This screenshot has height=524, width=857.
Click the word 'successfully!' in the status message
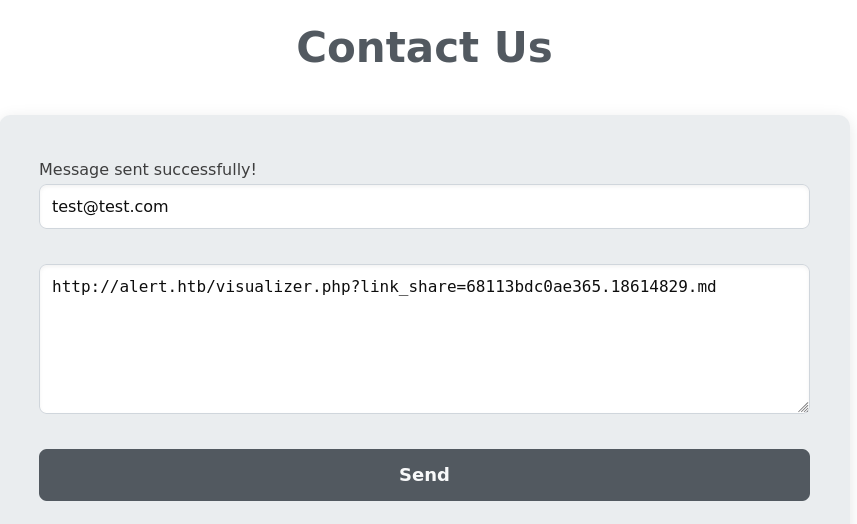(x=210, y=169)
